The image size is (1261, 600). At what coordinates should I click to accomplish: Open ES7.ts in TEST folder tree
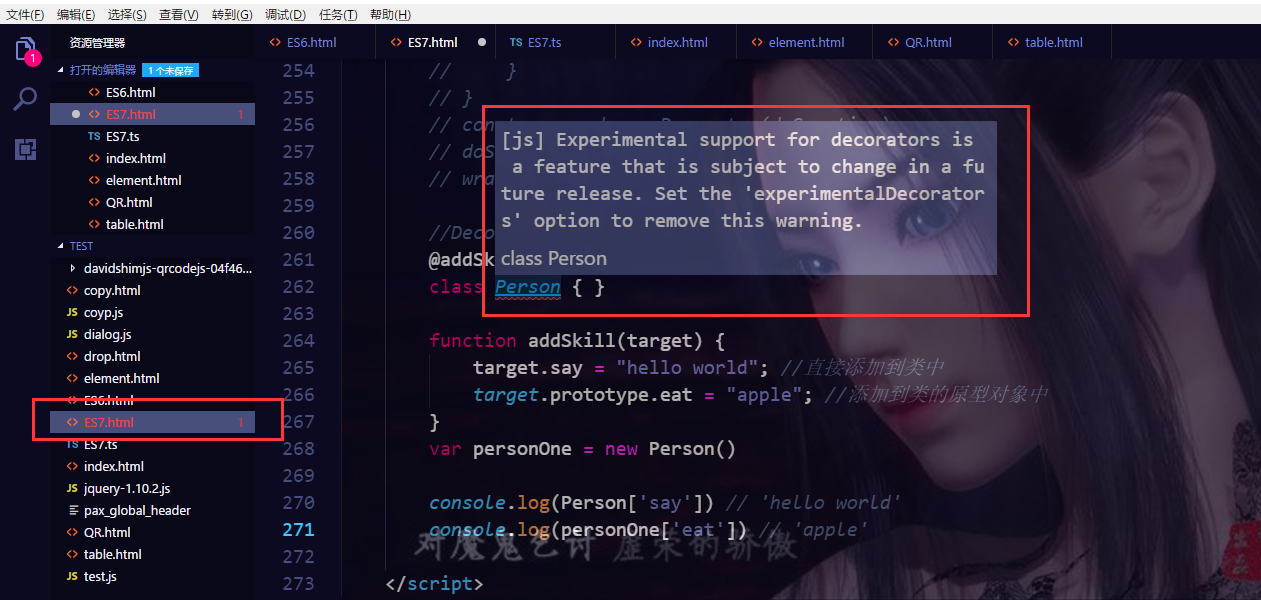pyautogui.click(x=152, y=444)
